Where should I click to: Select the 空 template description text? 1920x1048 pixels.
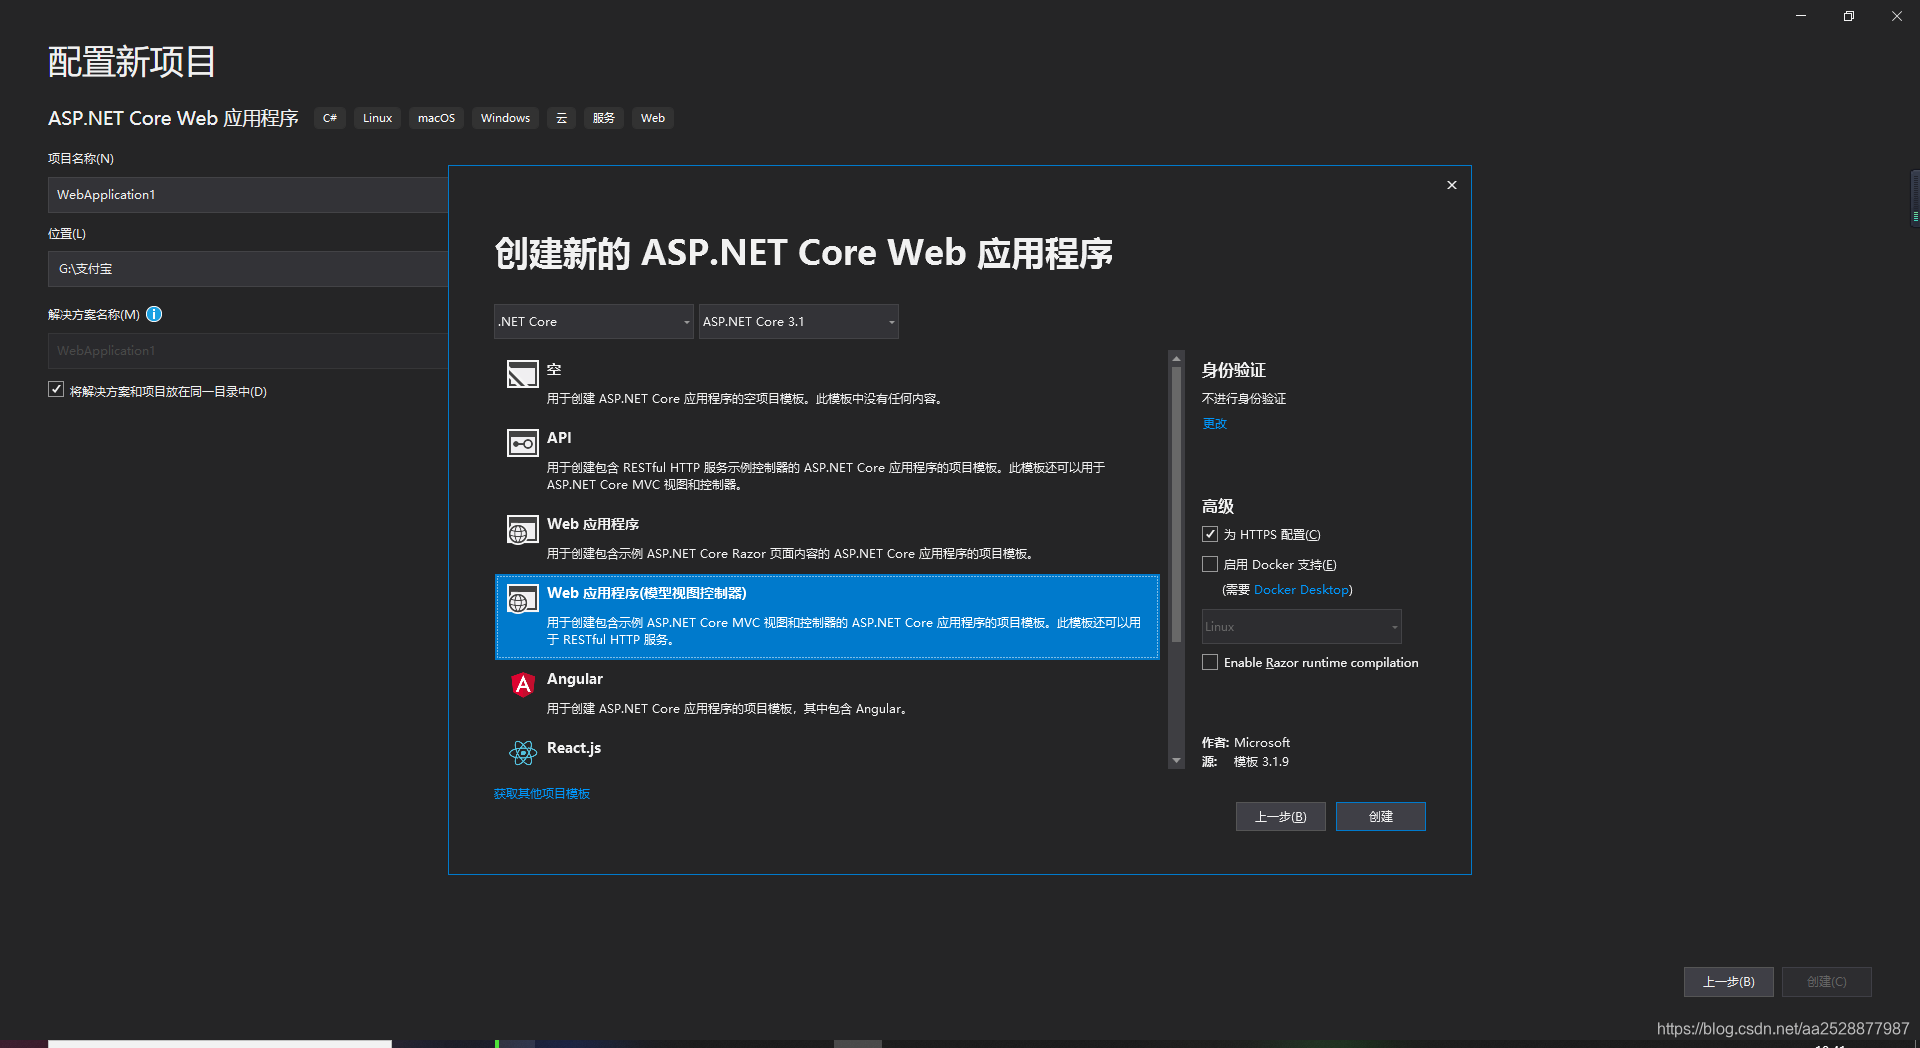click(x=746, y=399)
